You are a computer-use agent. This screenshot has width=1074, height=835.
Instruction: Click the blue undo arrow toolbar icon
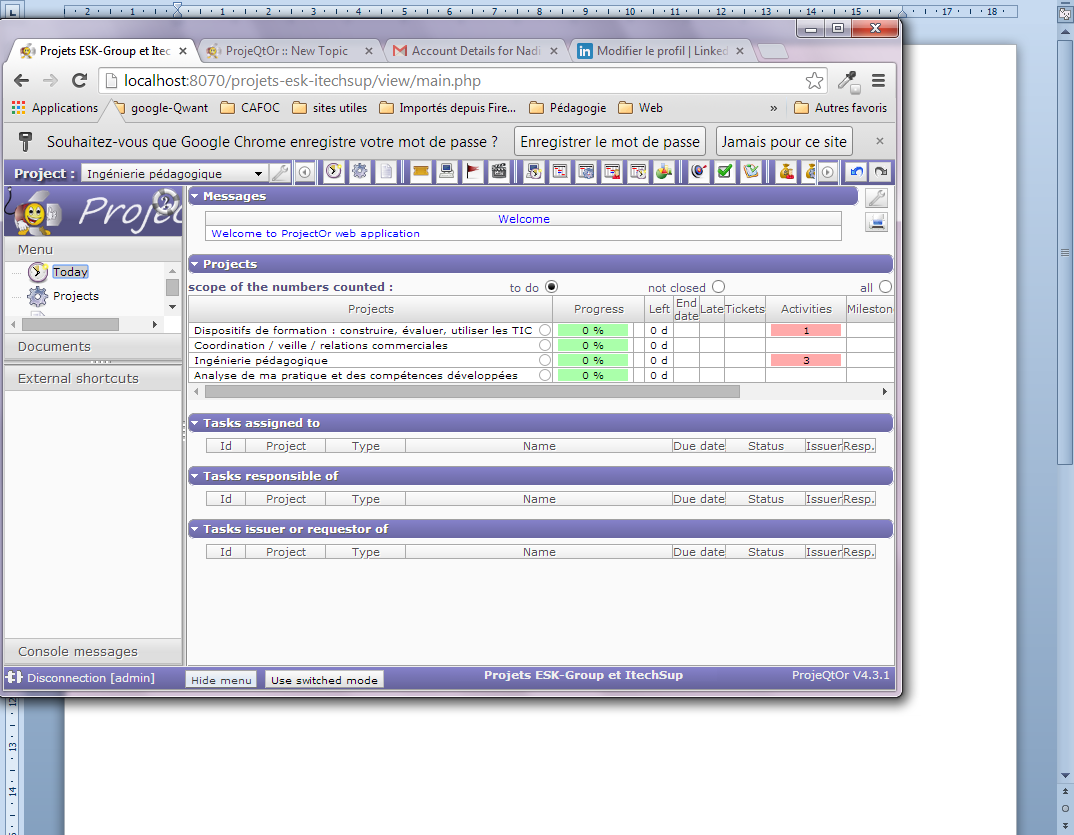(856, 172)
